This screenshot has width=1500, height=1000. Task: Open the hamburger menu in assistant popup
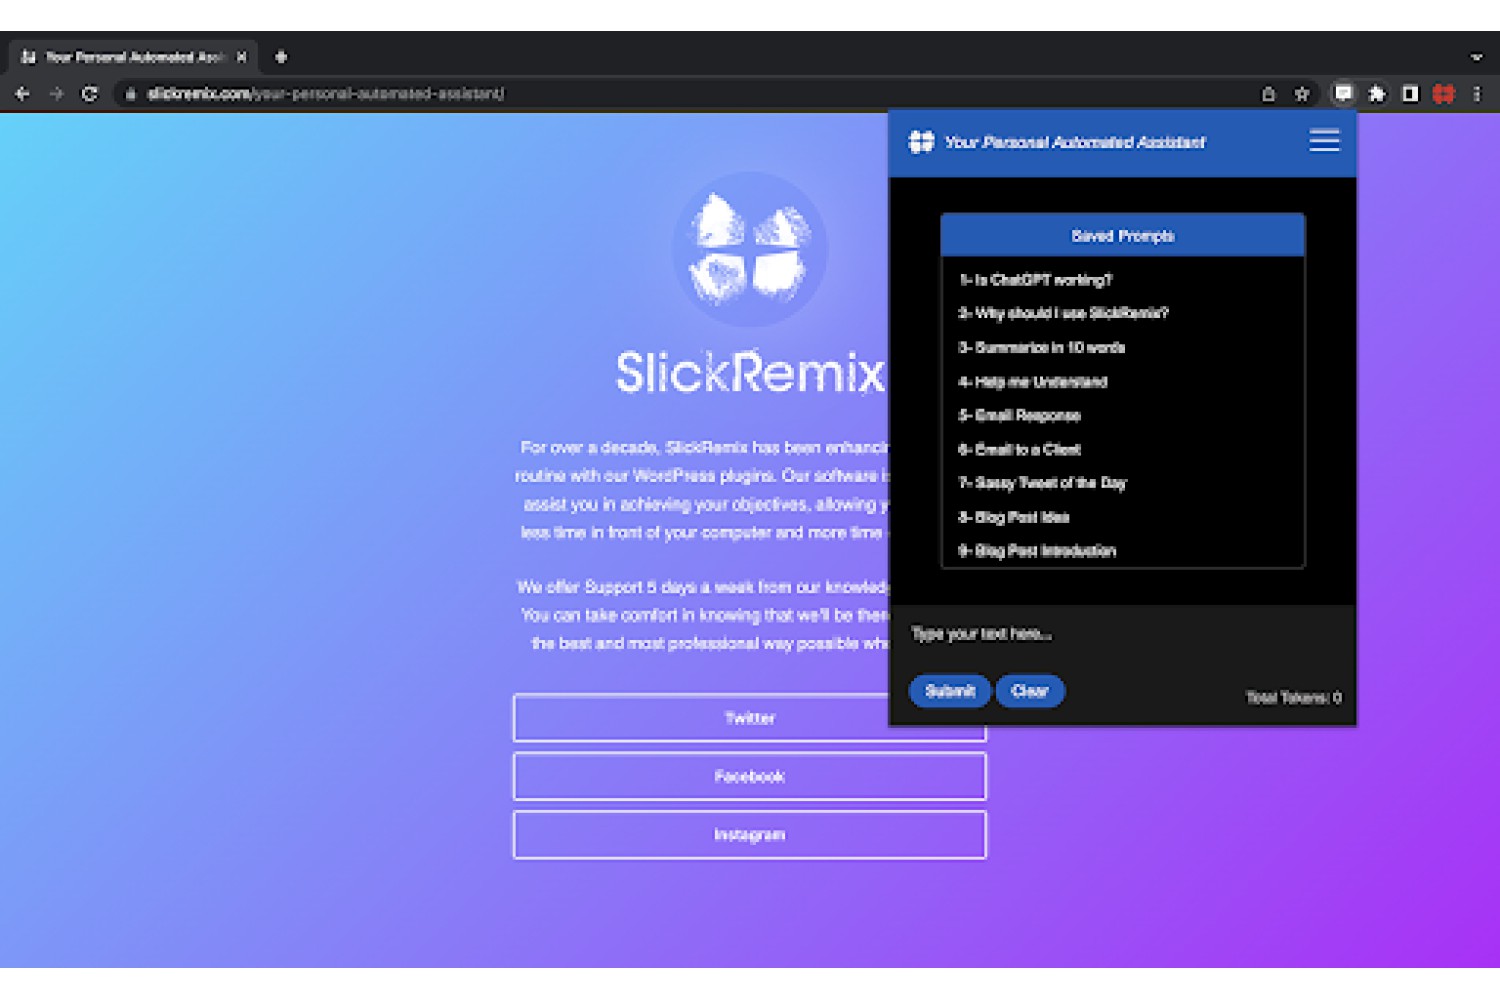(x=1324, y=140)
